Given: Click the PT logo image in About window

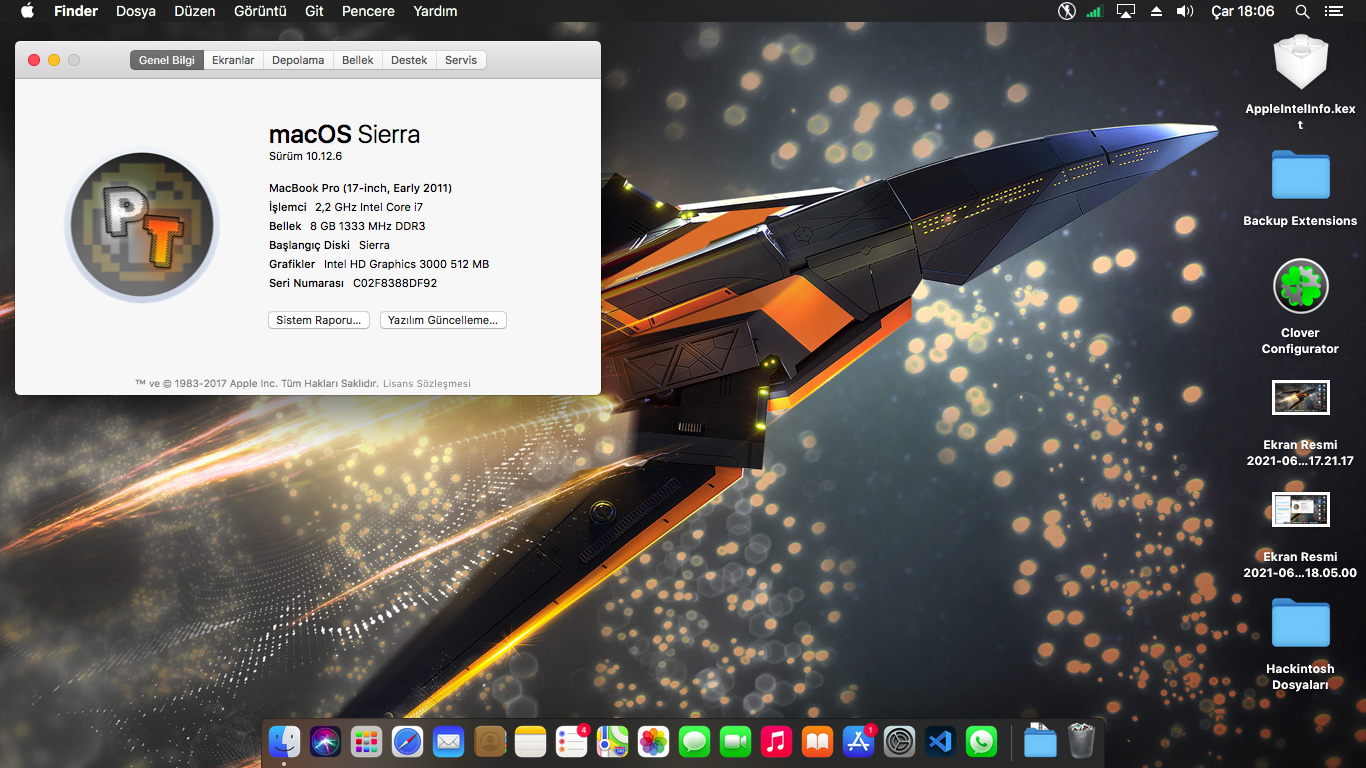Looking at the screenshot, I should coord(143,225).
